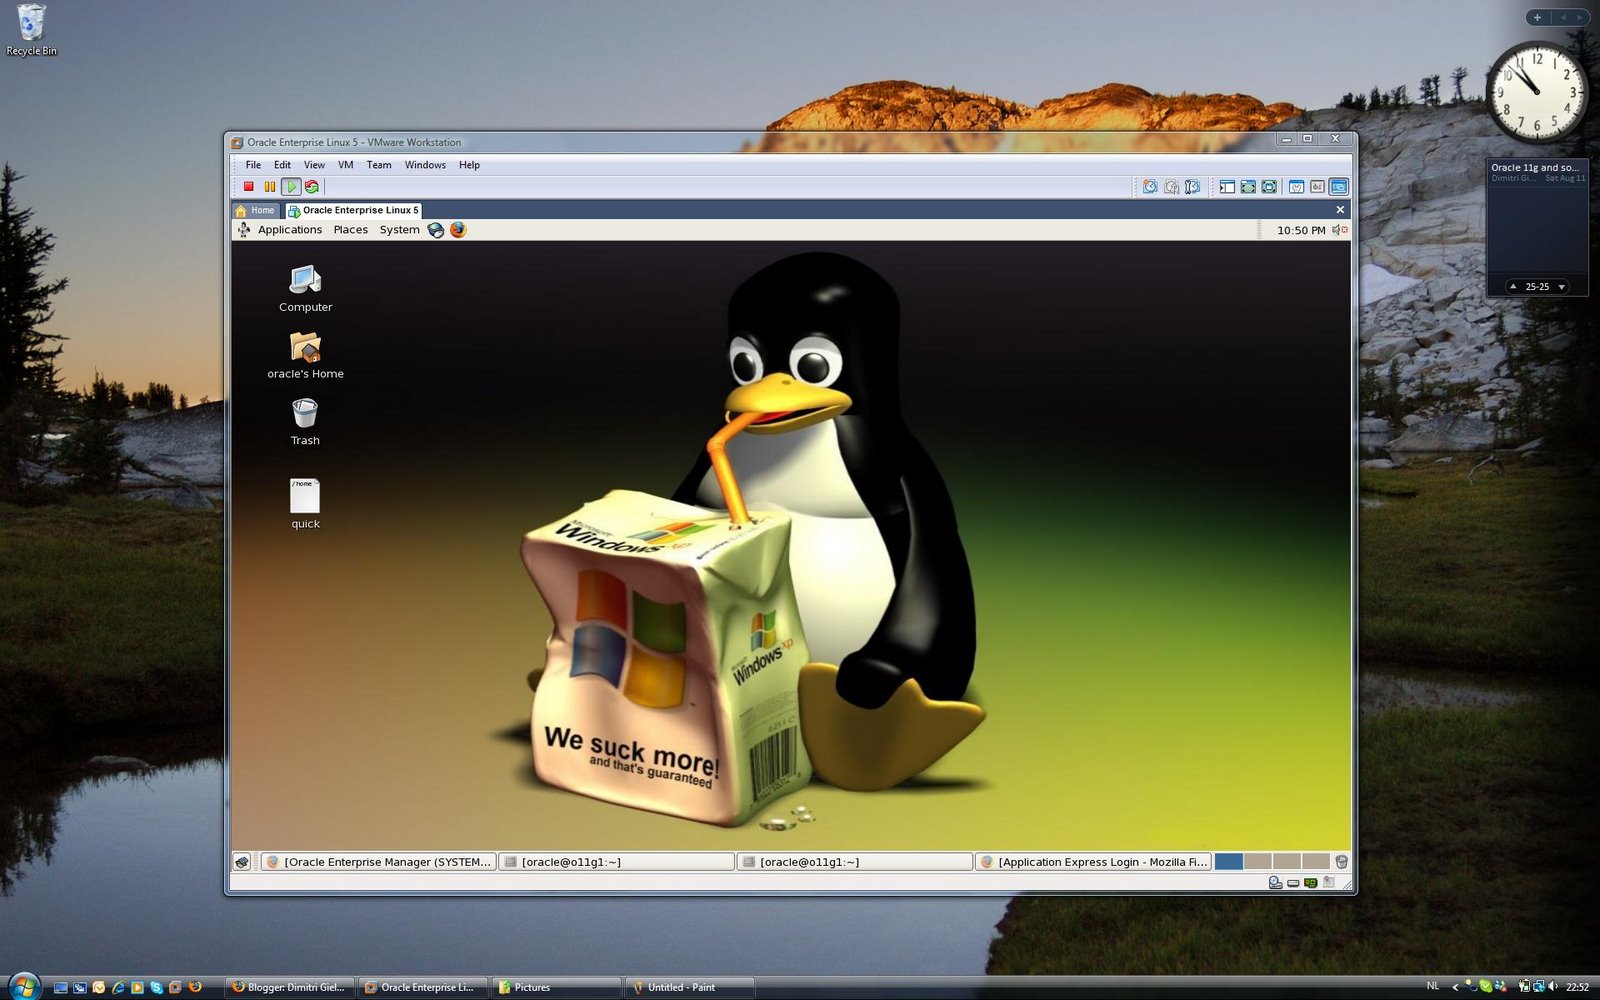1600x1000 pixels.
Task: Switch to the fourth workspace
Action: (1316, 862)
